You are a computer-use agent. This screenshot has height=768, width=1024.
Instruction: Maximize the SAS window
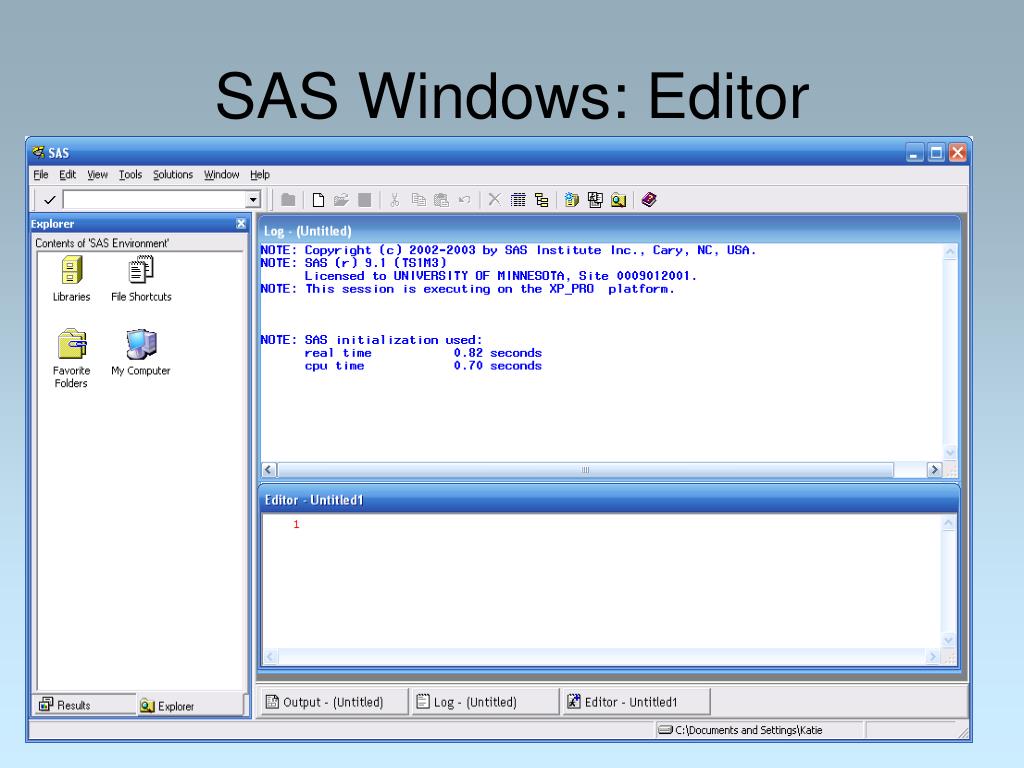click(936, 153)
